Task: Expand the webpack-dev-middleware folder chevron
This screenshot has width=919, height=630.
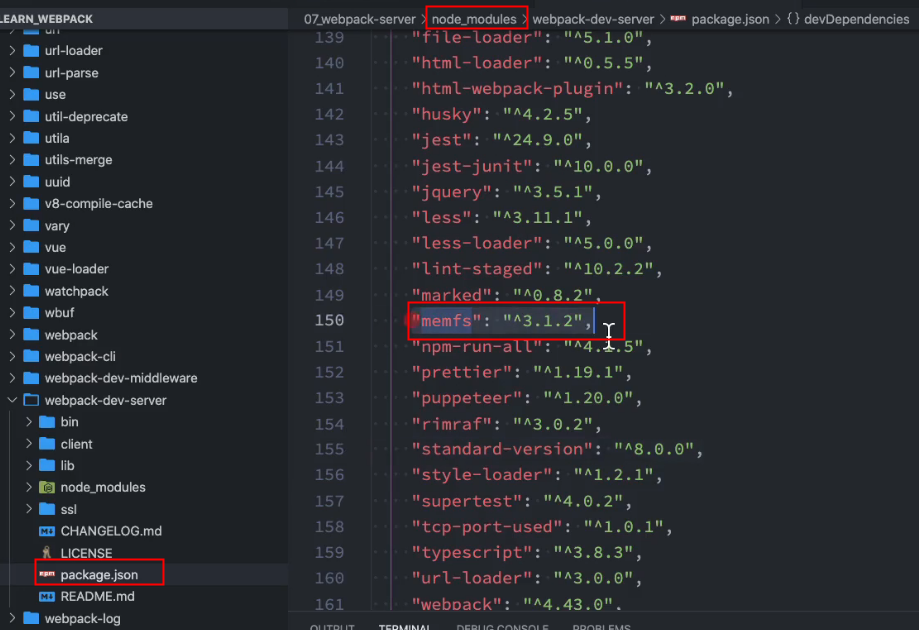Action: [x=12, y=378]
